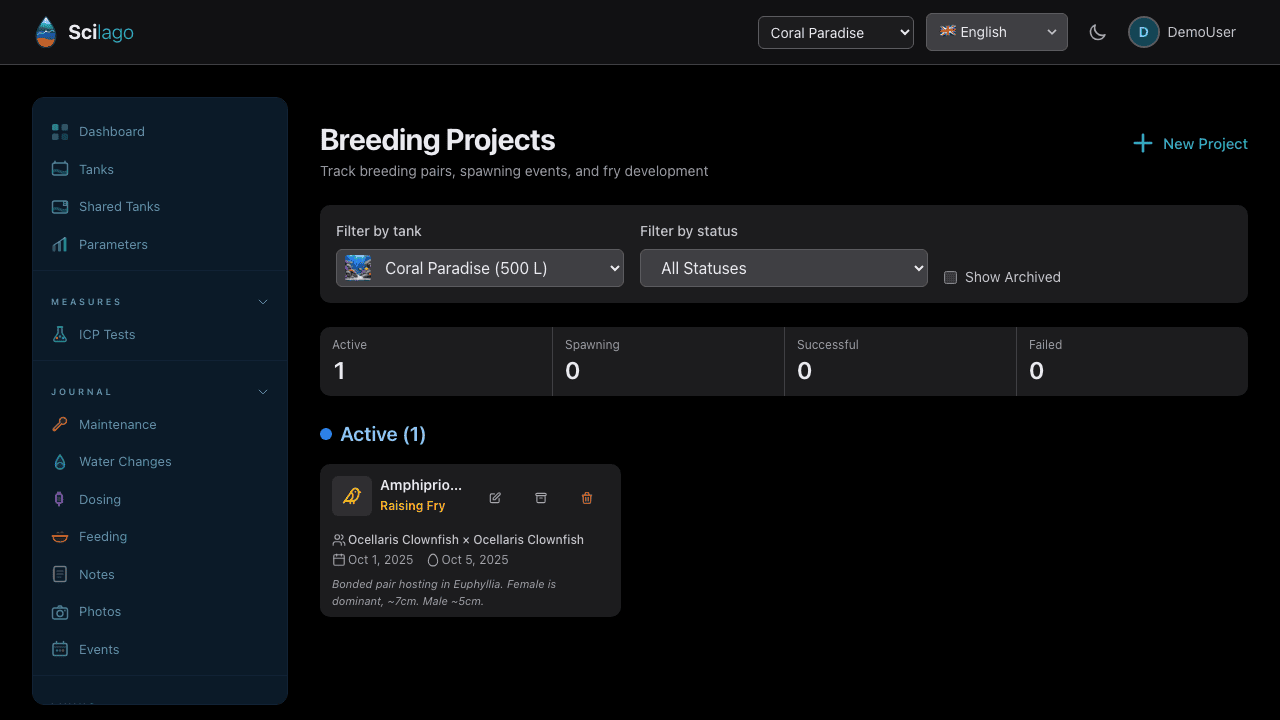Open the Filter by tank dropdown
Screen dimensions: 1280x720
[480, 268]
